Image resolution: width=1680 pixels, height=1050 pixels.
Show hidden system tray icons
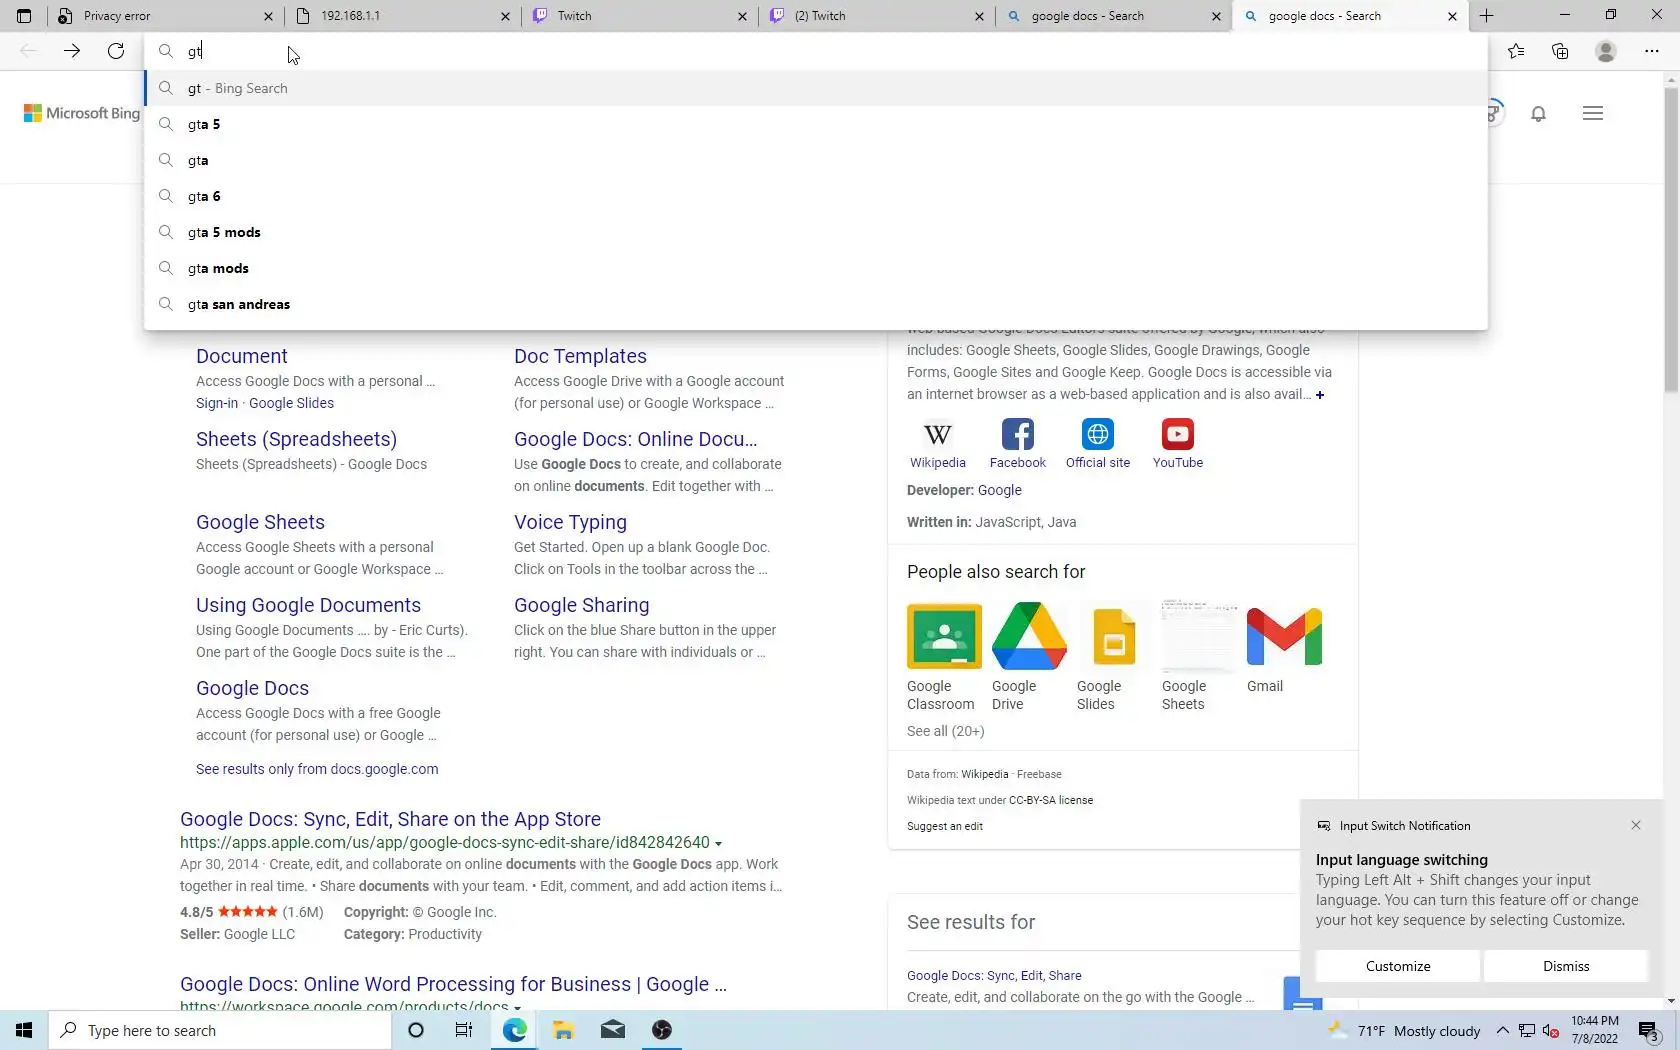click(x=1502, y=1031)
